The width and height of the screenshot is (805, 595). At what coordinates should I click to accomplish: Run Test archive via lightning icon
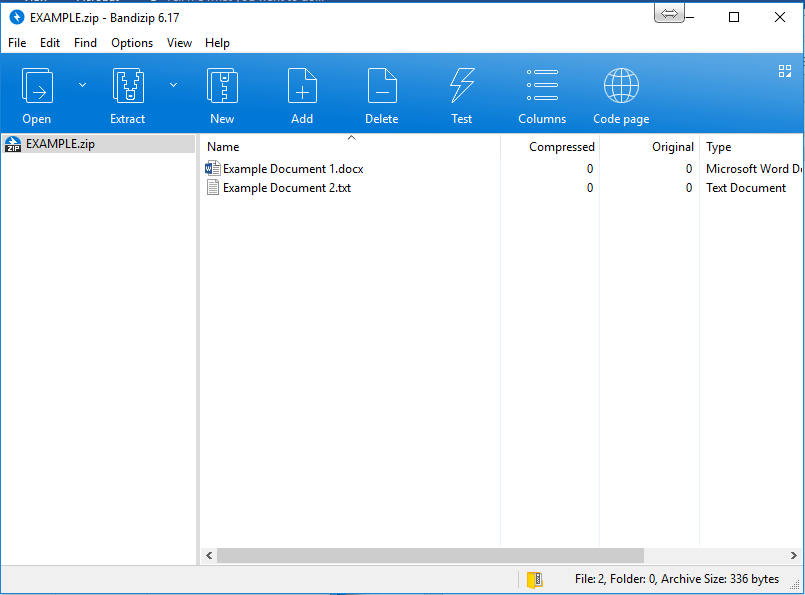pyautogui.click(x=462, y=86)
